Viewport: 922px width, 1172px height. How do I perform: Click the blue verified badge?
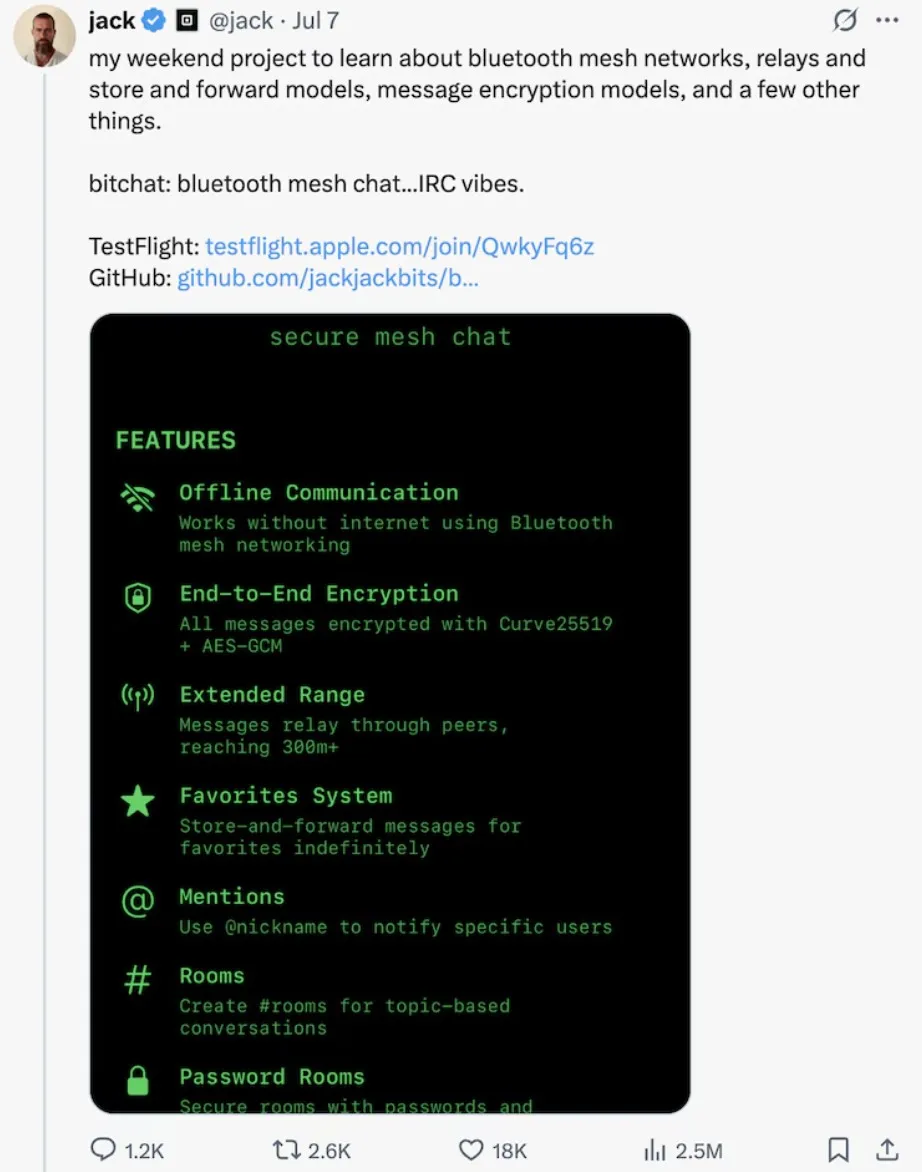(154, 20)
